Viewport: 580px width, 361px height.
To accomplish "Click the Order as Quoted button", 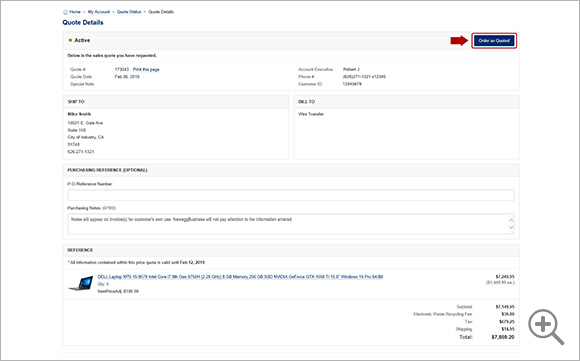I will coord(494,41).
